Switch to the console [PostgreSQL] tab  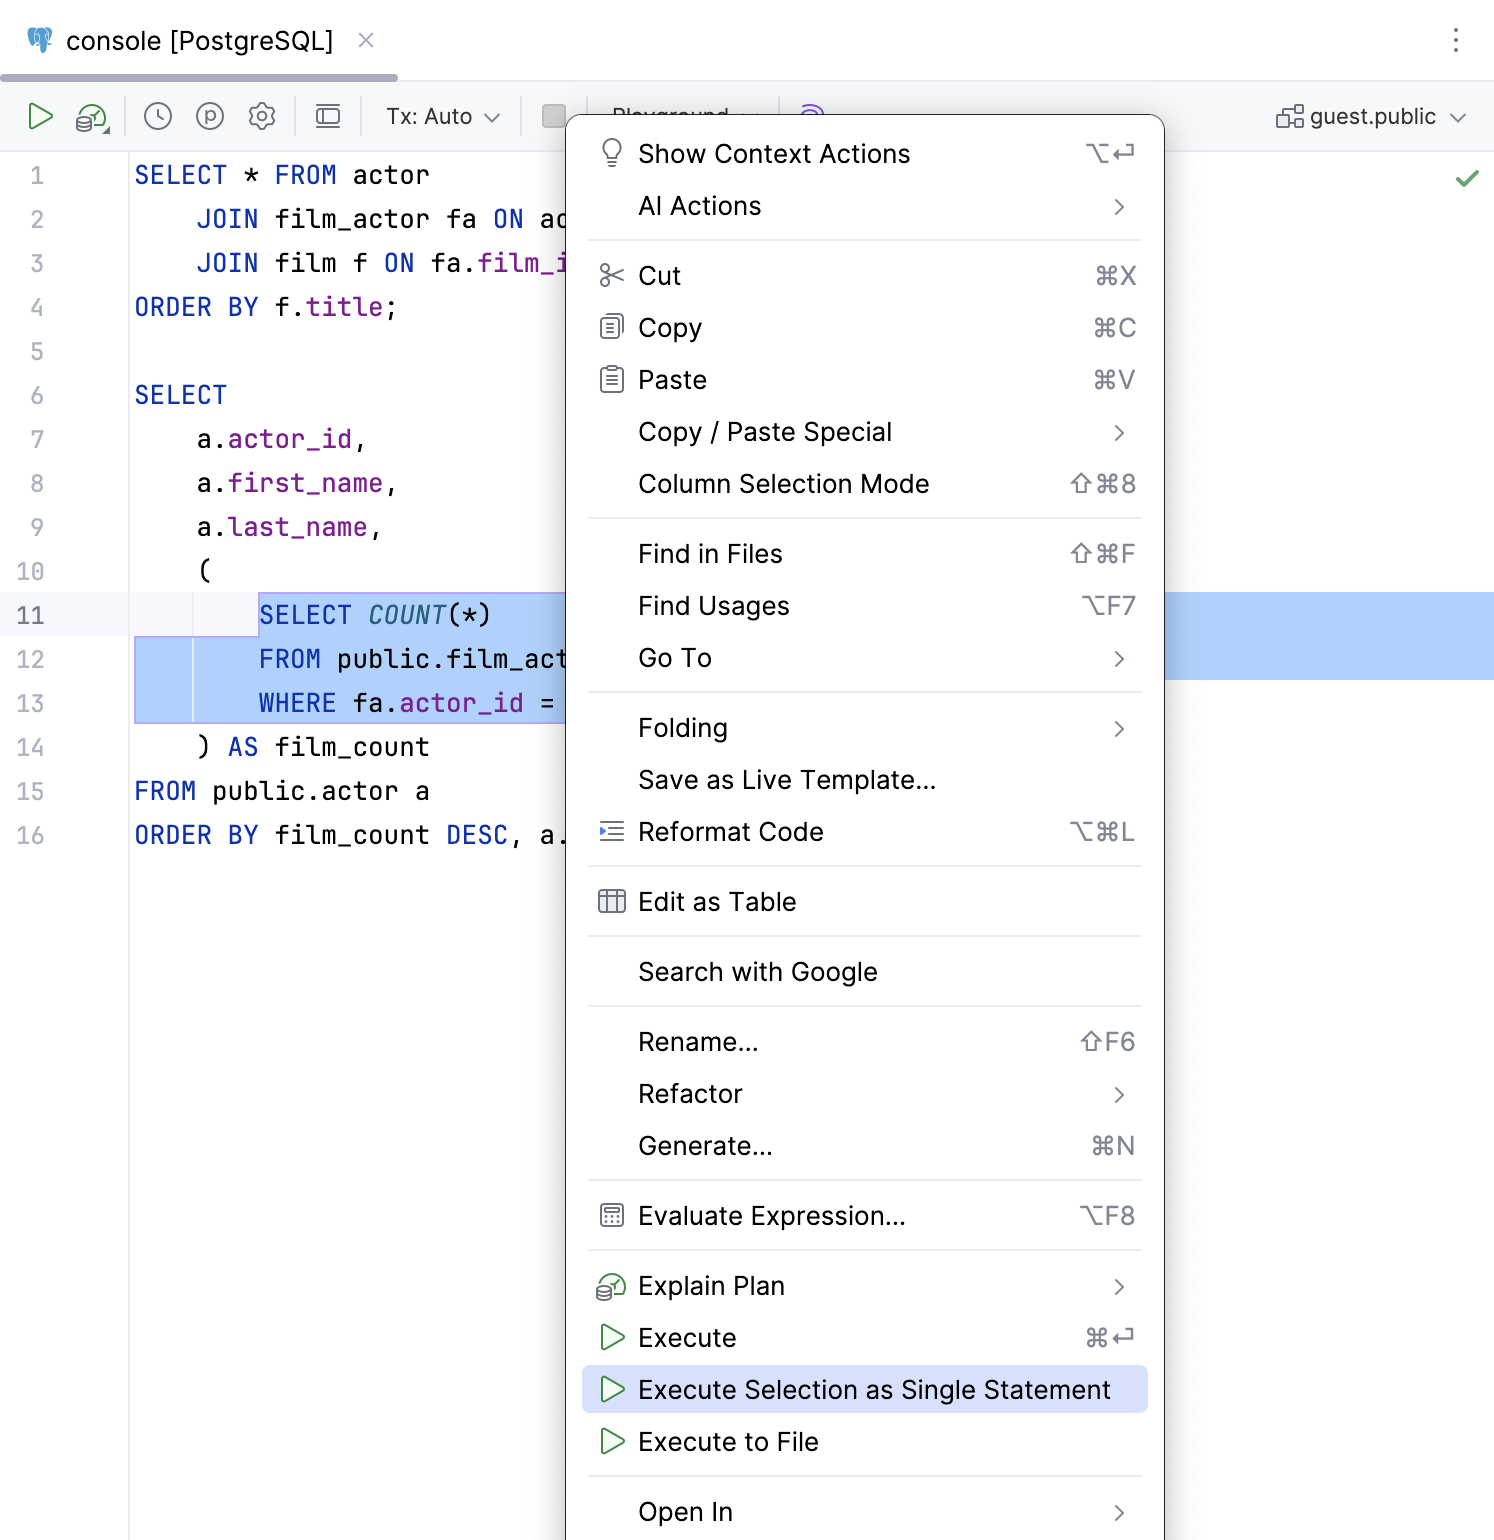tap(198, 40)
